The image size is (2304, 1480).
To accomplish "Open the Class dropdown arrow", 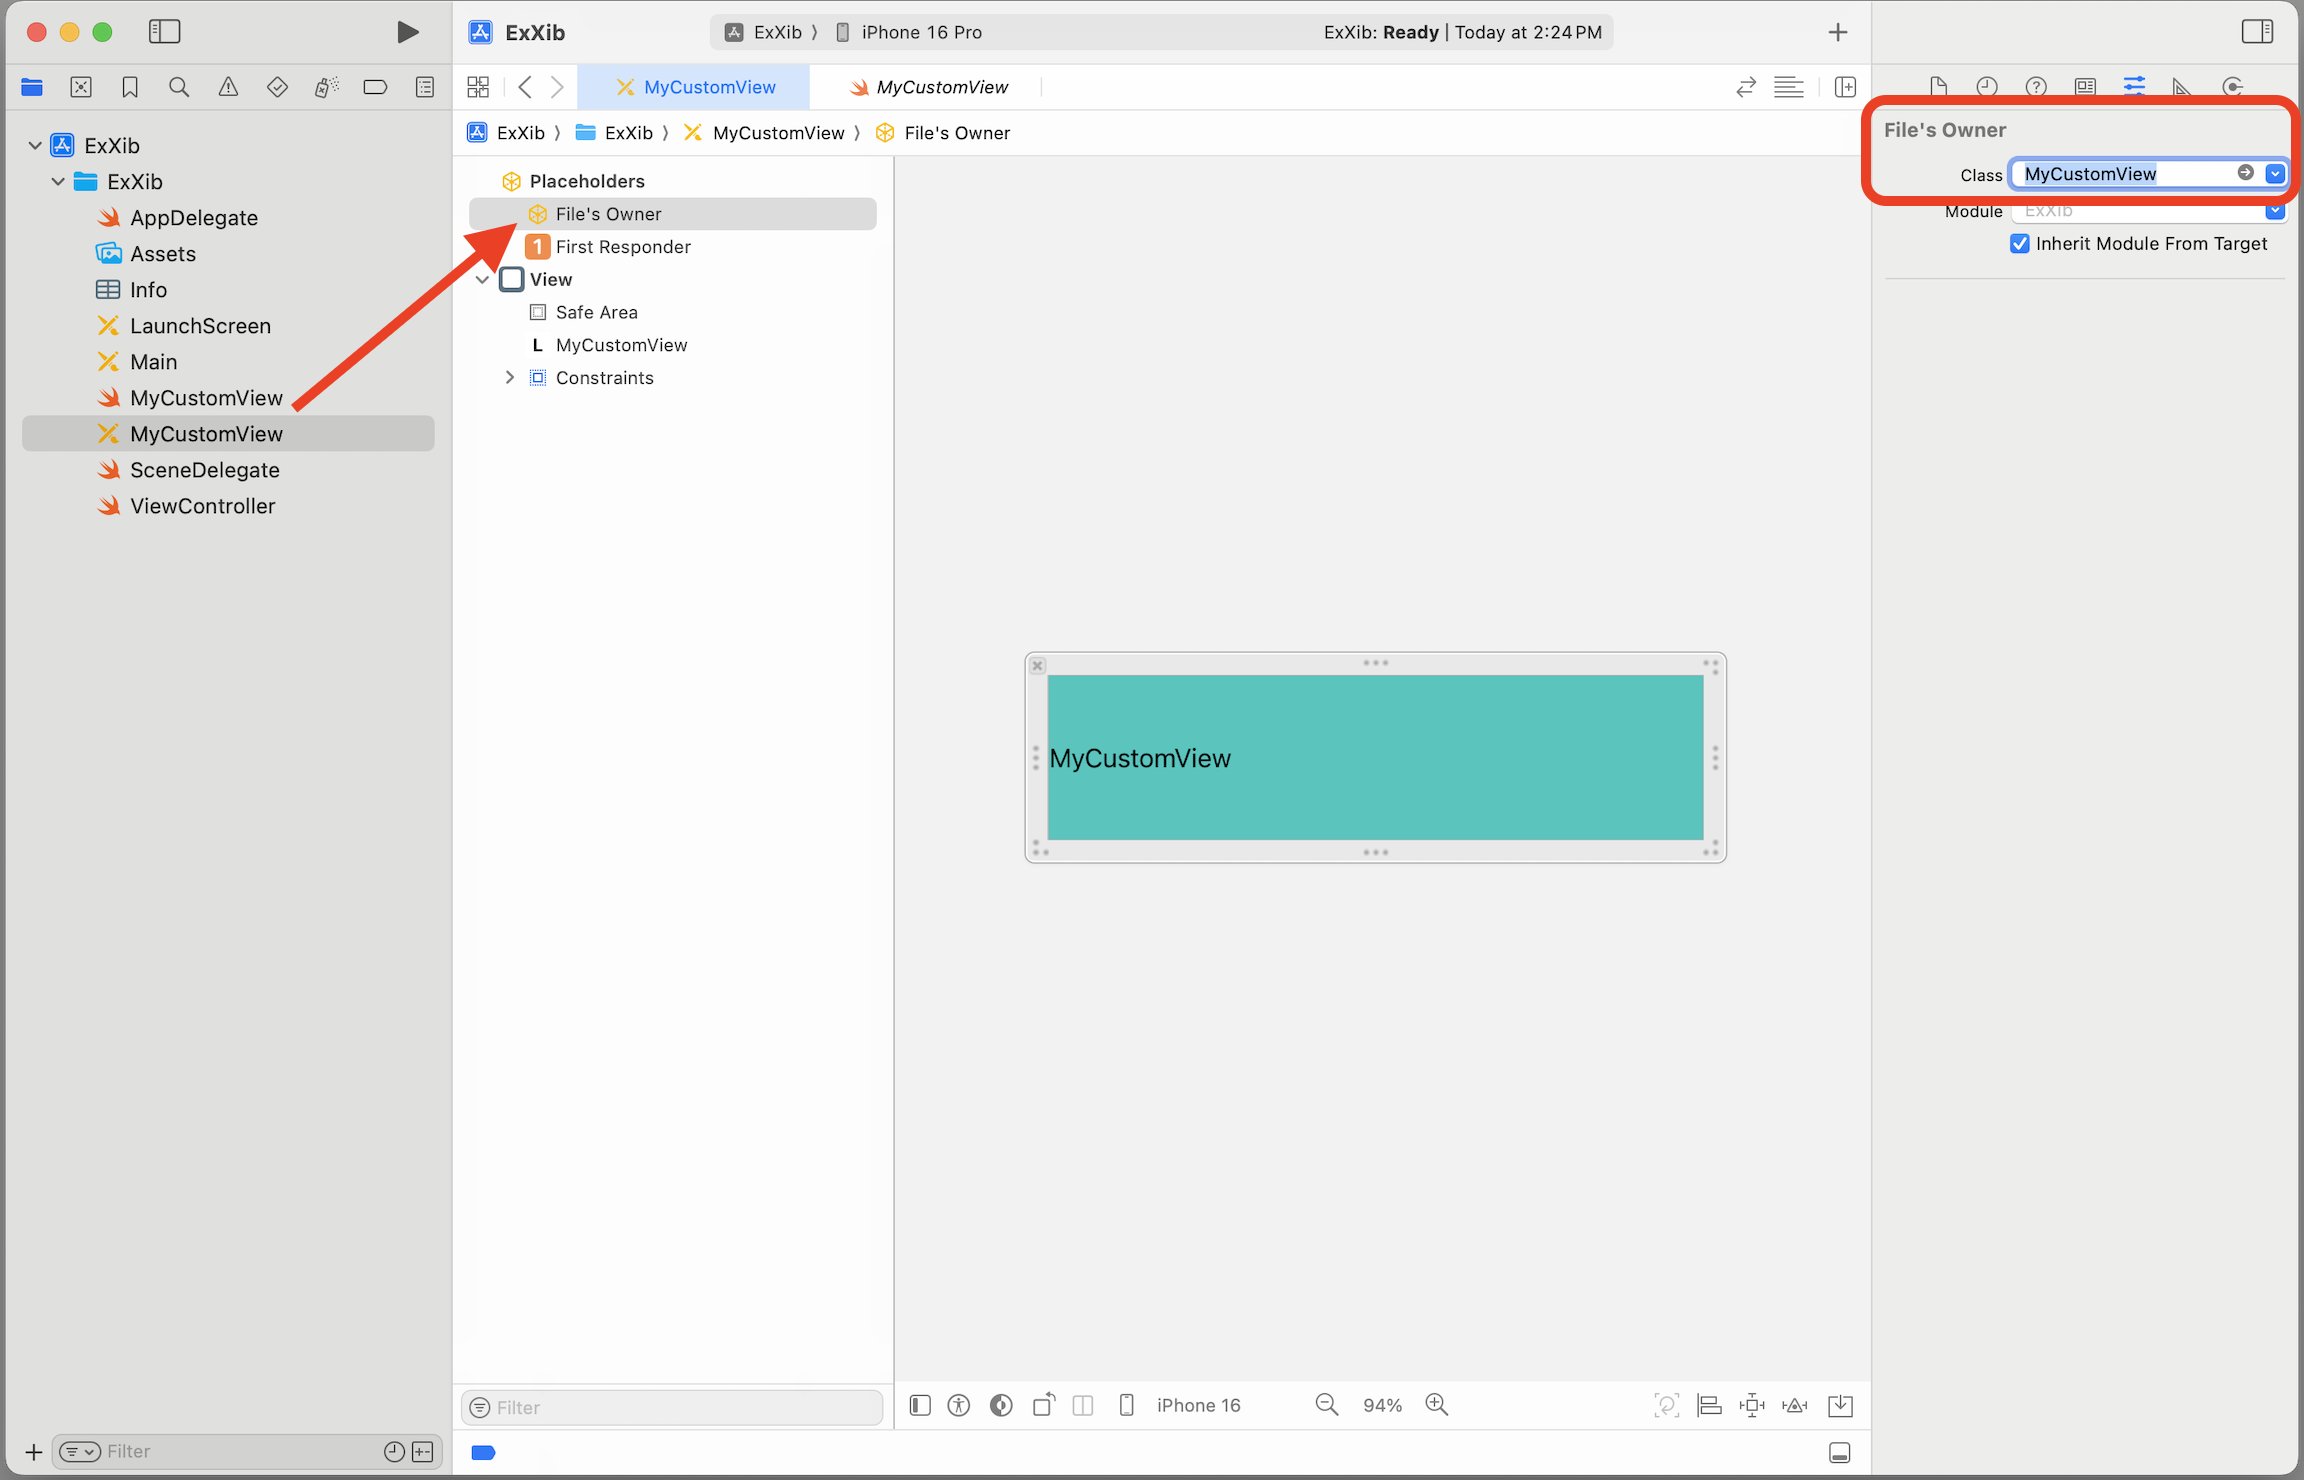I will point(2275,174).
